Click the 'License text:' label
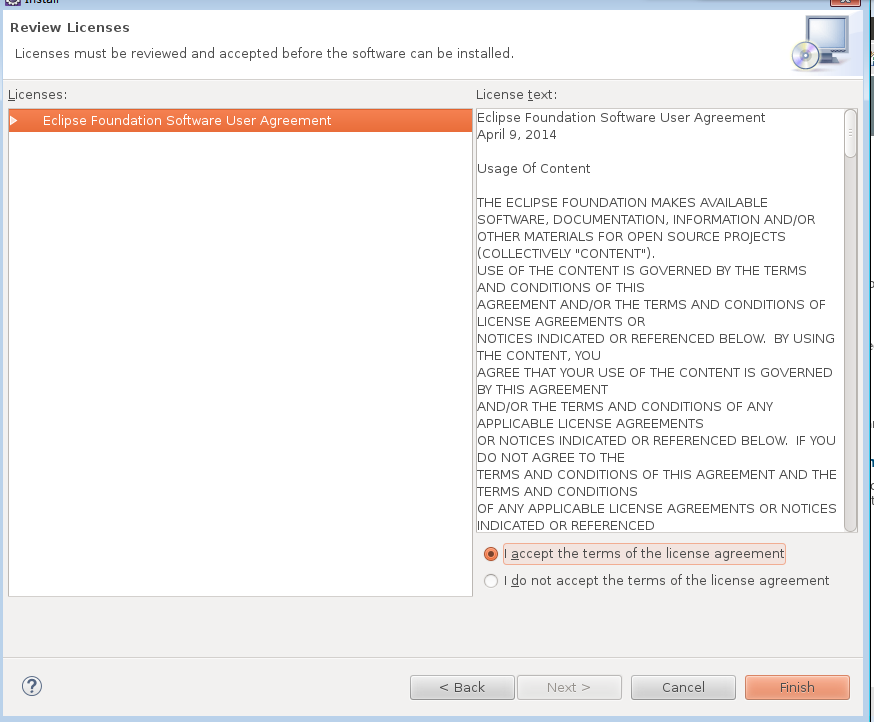Screen dimensions: 874x722 [x=516, y=94]
